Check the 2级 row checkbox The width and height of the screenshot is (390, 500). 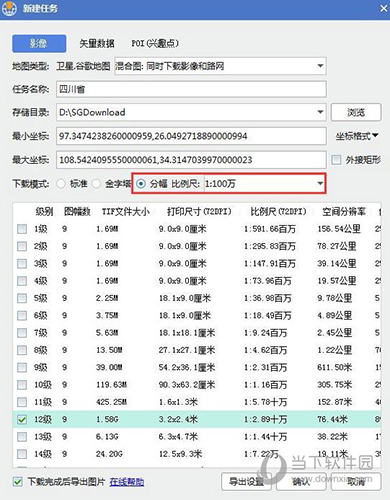pyautogui.click(x=22, y=246)
